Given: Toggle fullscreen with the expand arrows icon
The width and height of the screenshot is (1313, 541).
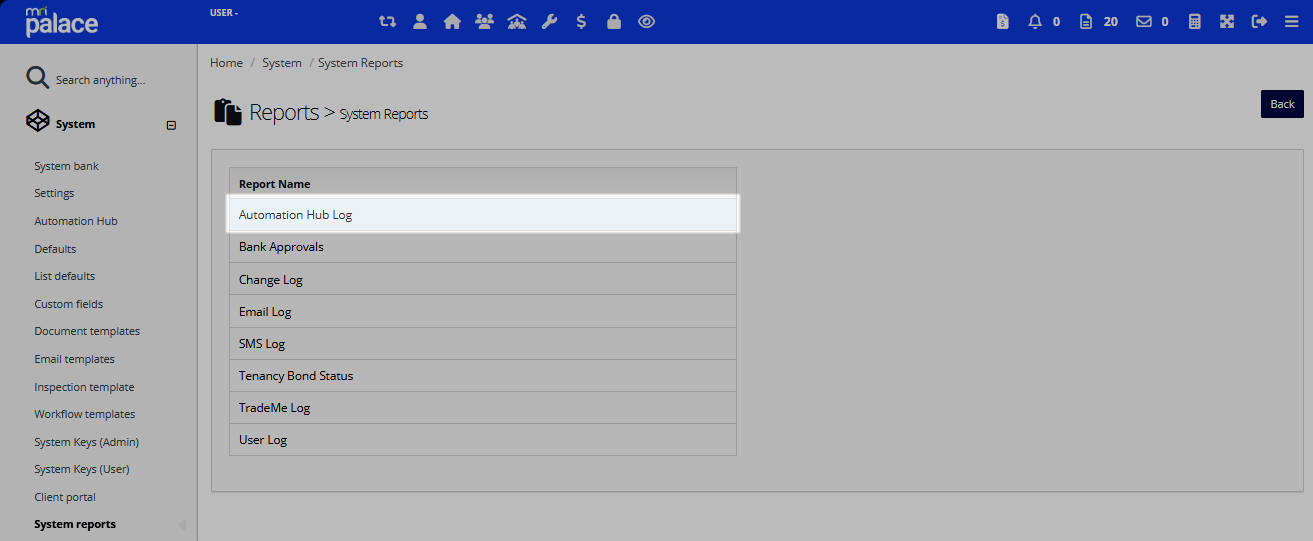Looking at the screenshot, I should [1227, 21].
